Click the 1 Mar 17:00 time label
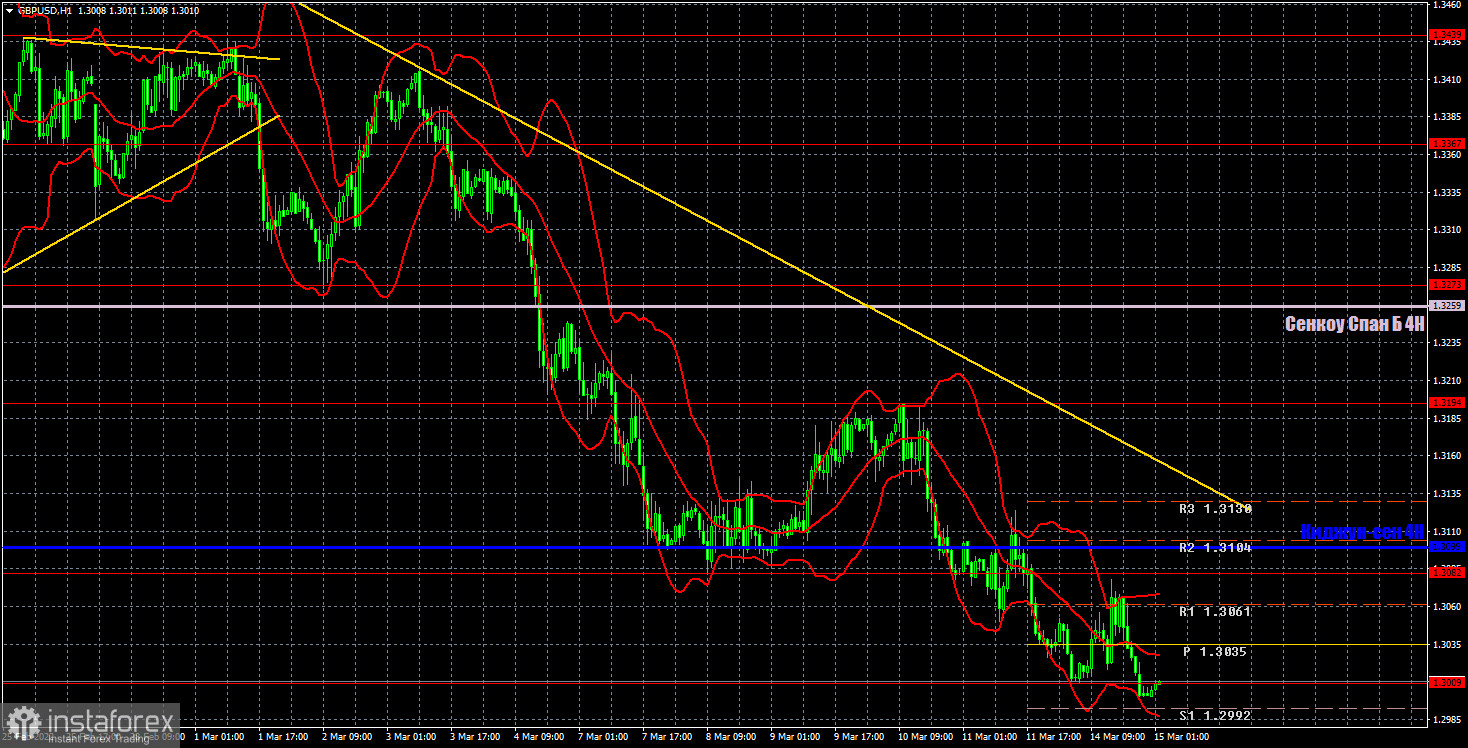The image size is (1468, 748). 284,737
